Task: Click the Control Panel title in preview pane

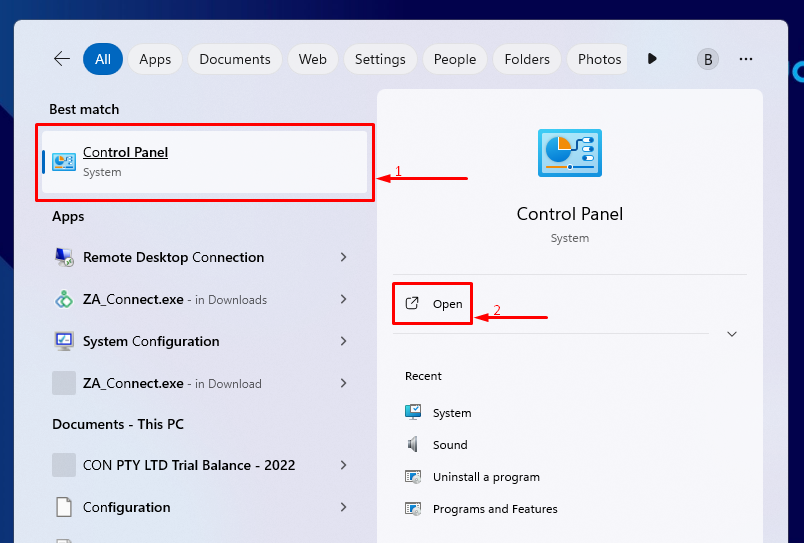Action: click(x=570, y=214)
